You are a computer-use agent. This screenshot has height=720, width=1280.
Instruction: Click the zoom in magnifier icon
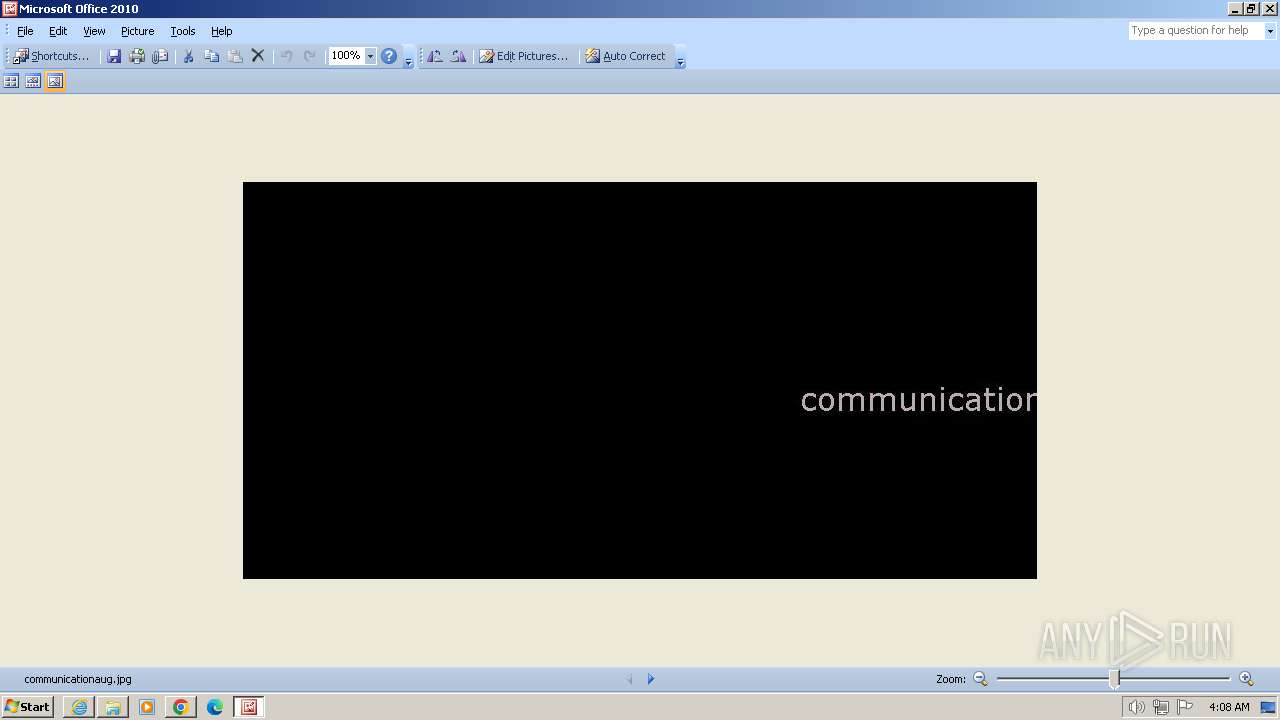tap(1246, 679)
